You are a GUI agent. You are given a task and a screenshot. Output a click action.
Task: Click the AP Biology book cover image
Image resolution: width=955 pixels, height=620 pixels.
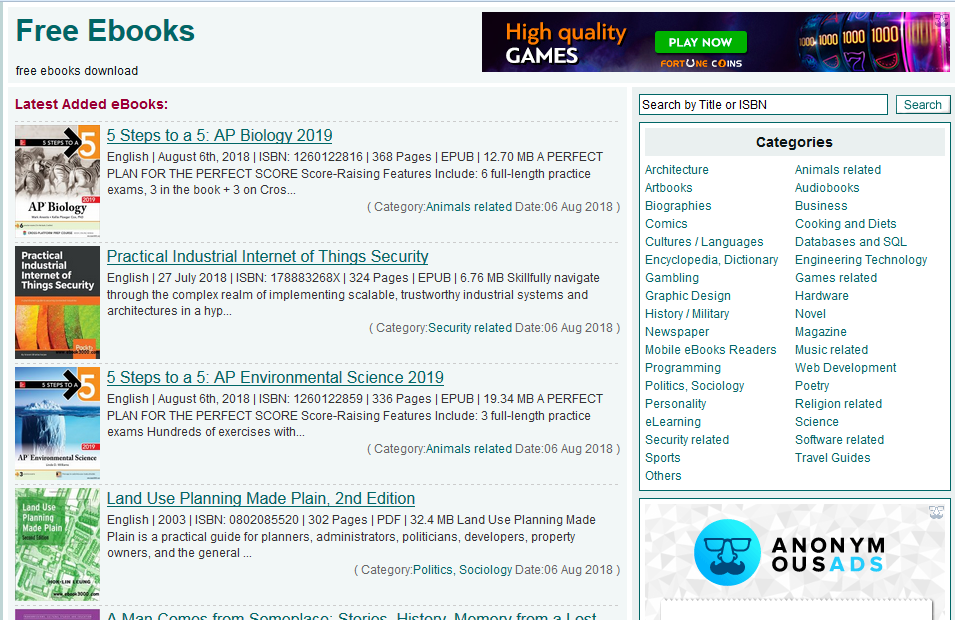pyautogui.click(x=57, y=181)
